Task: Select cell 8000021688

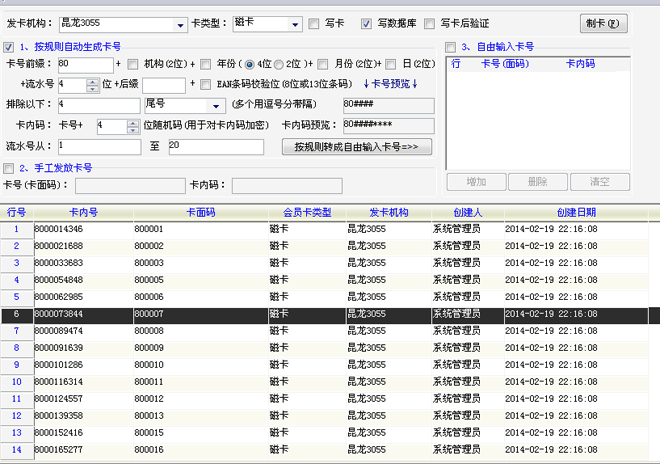Action: (83, 246)
